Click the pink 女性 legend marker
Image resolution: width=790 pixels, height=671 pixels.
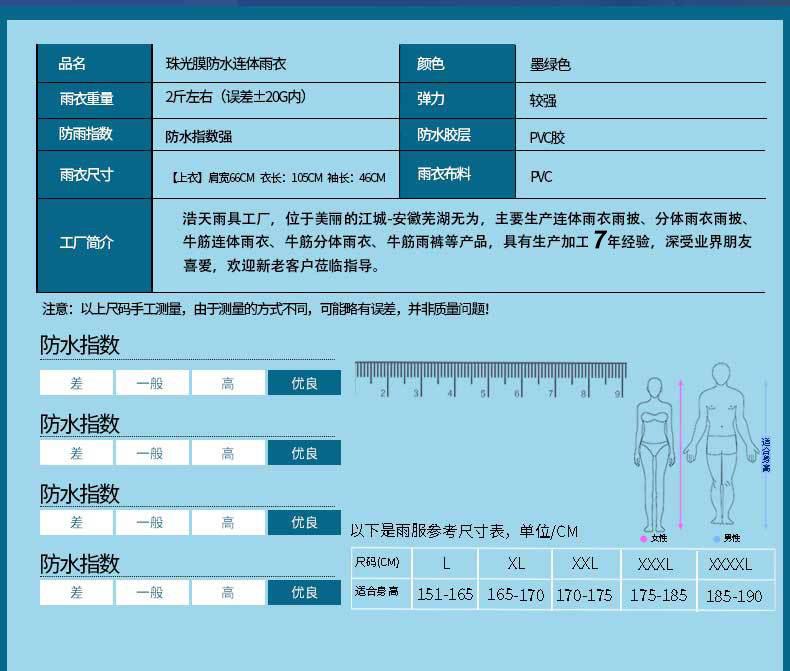click(644, 538)
